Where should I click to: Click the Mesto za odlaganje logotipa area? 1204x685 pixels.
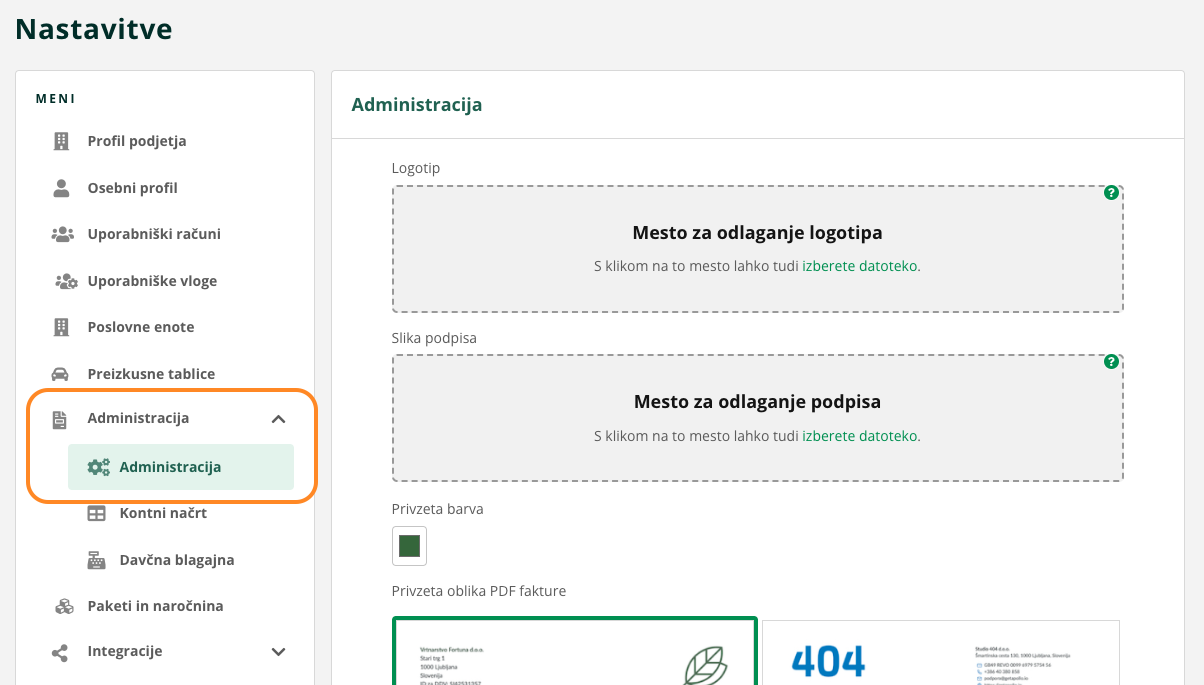(x=758, y=249)
